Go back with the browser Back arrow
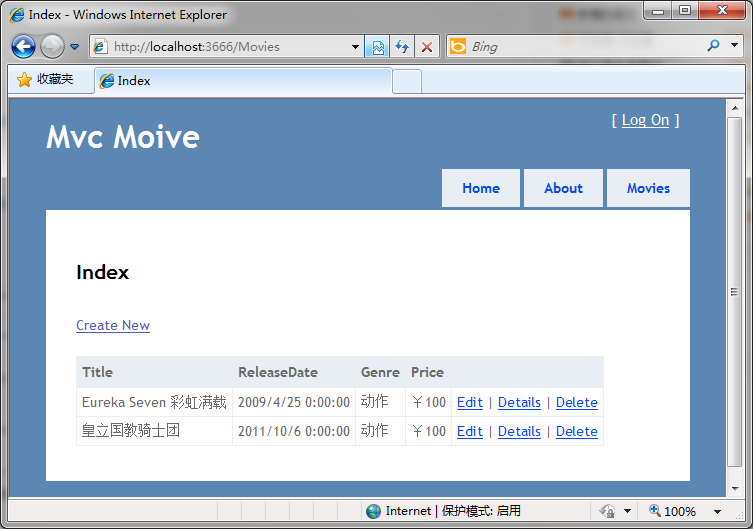The image size is (753, 529). point(23,47)
